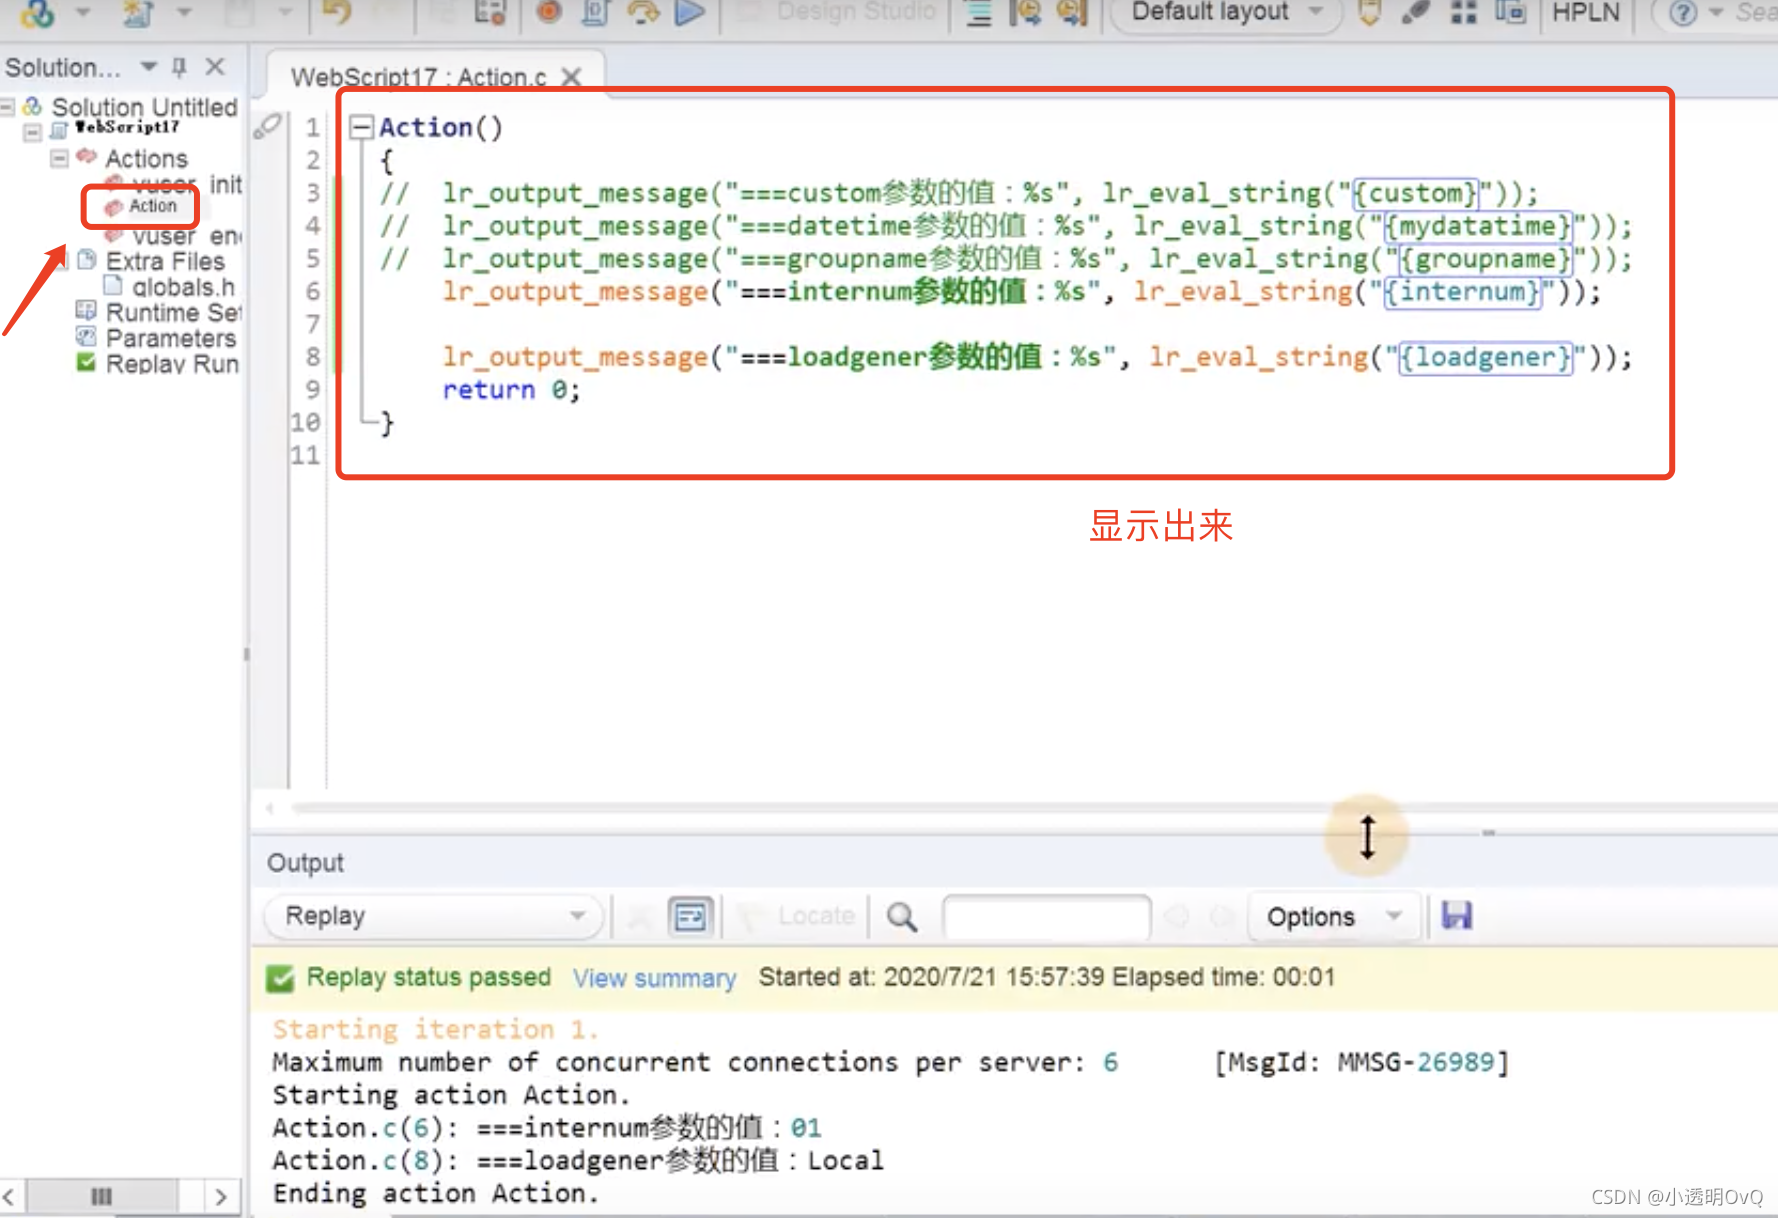Click the green Replay status check icon
Image resolution: width=1778 pixels, height=1218 pixels.
281,978
